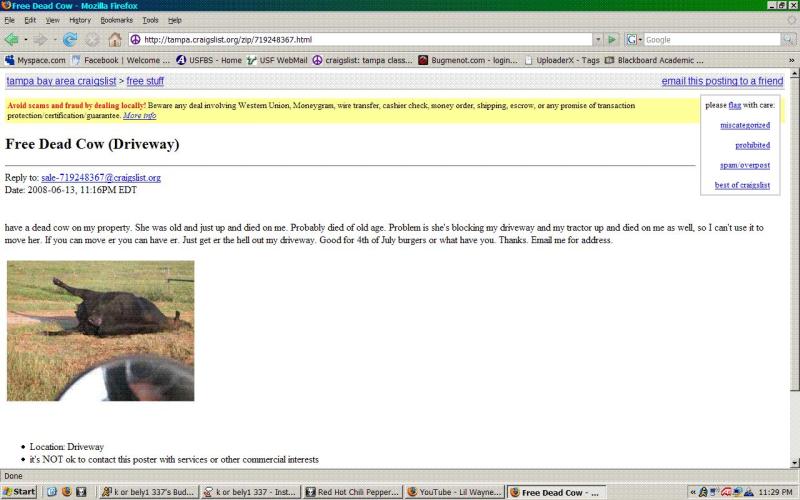Switch to YouTube Lil Wayne taskbar window
This screenshot has width=800, height=500.
(454, 492)
